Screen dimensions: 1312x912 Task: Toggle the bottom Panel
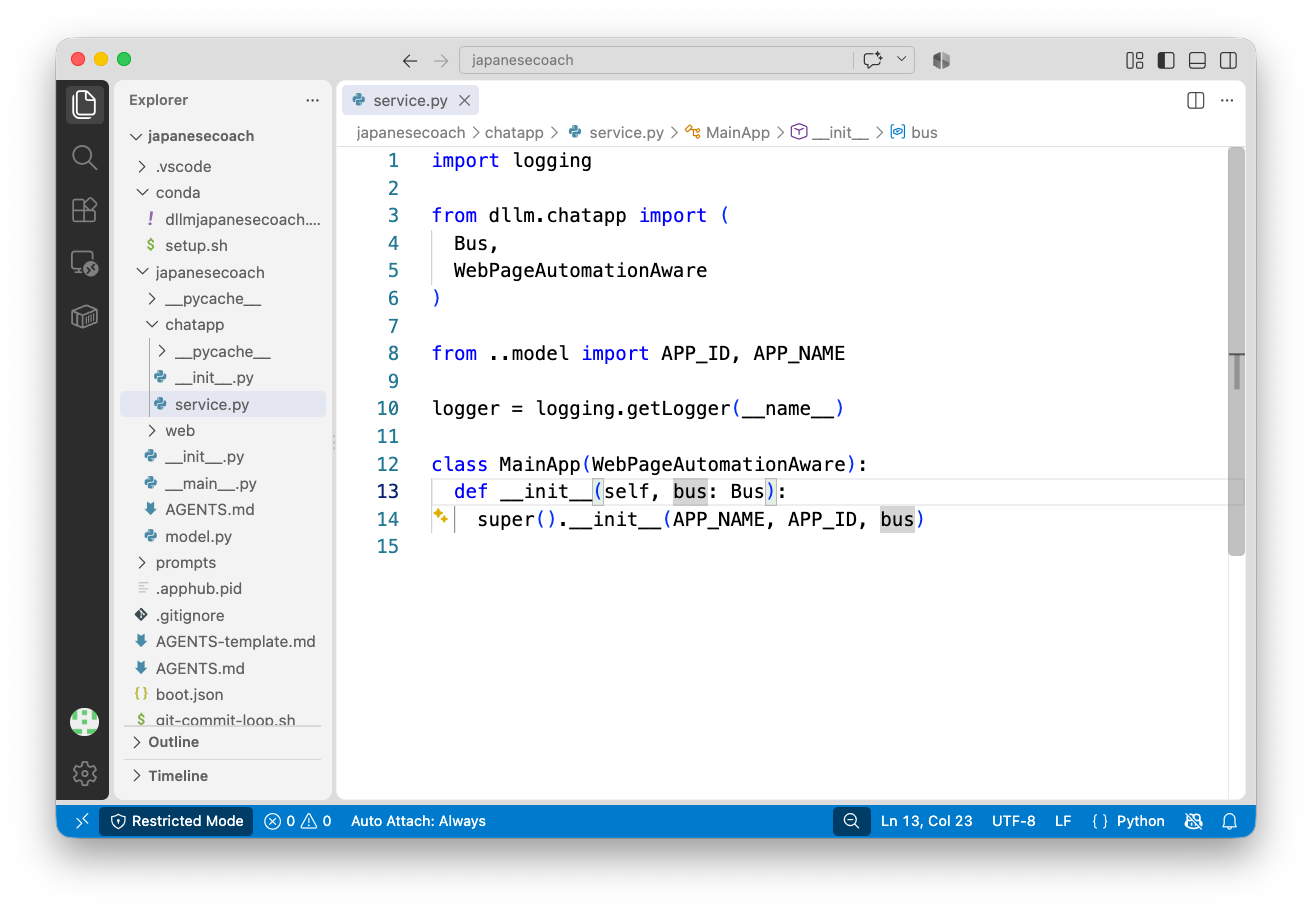coord(1197,60)
